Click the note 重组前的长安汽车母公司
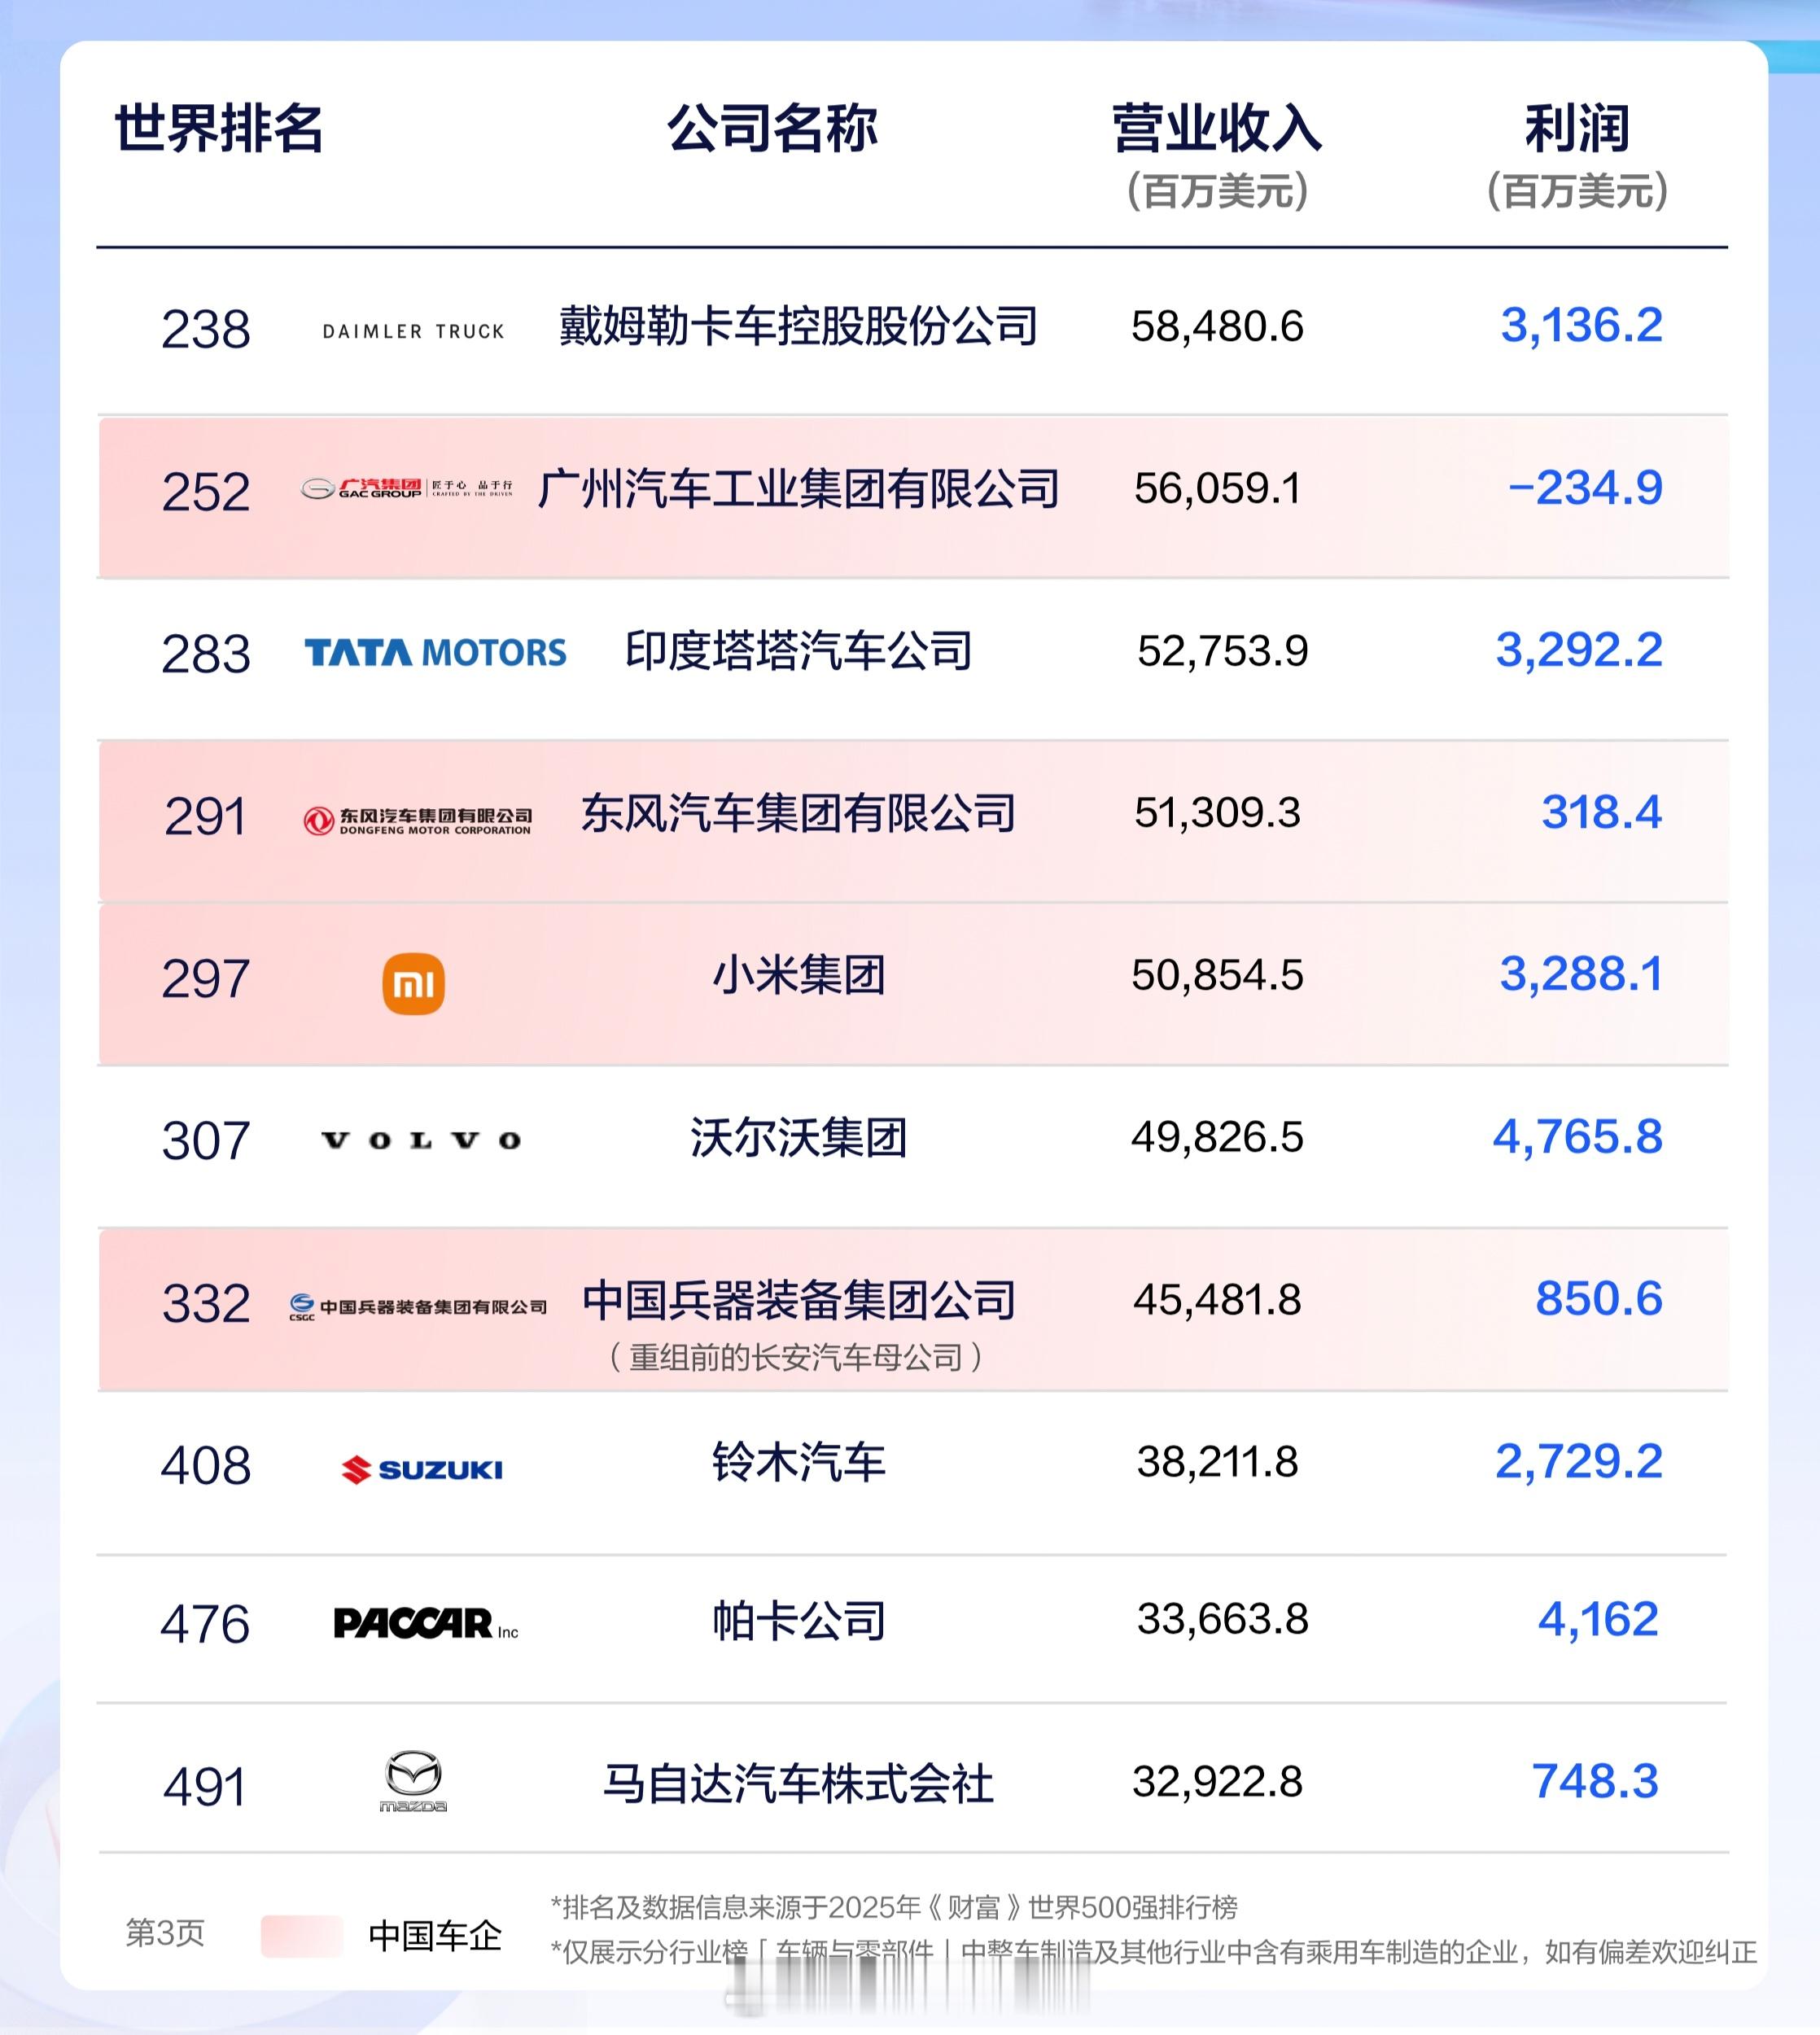 pos(796,1357)
